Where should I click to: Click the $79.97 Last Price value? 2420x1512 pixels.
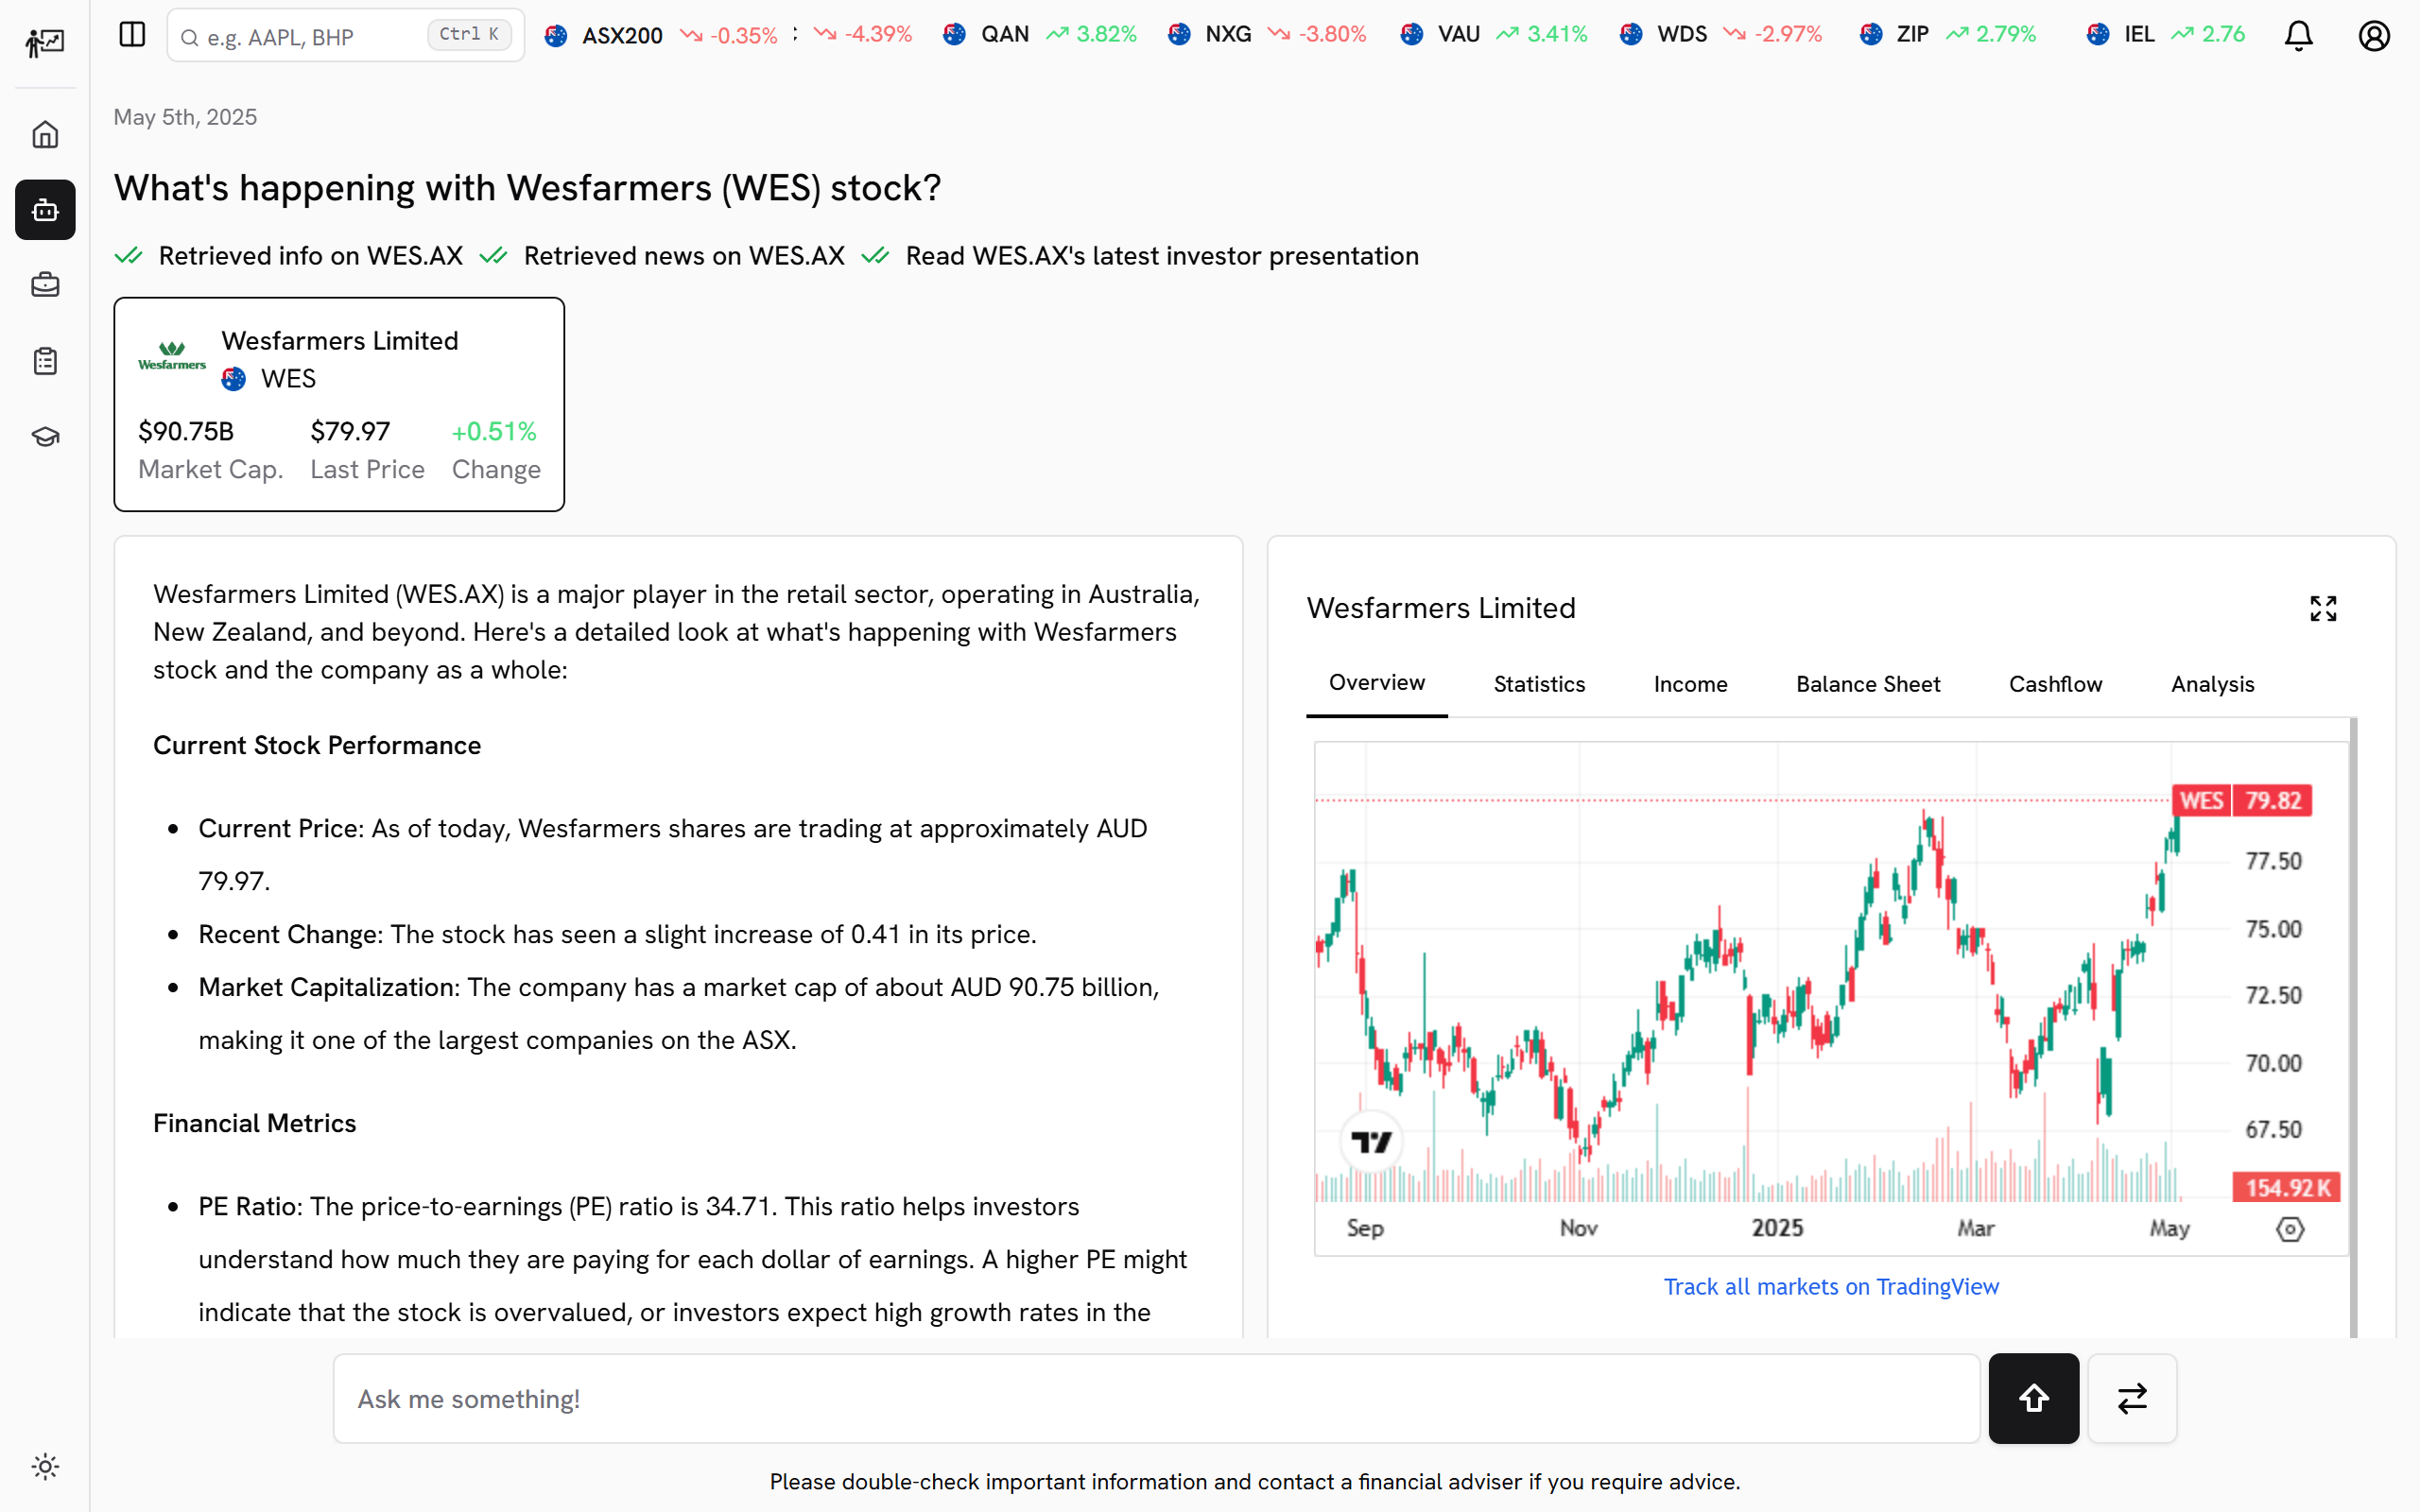(x=350, y=432)
